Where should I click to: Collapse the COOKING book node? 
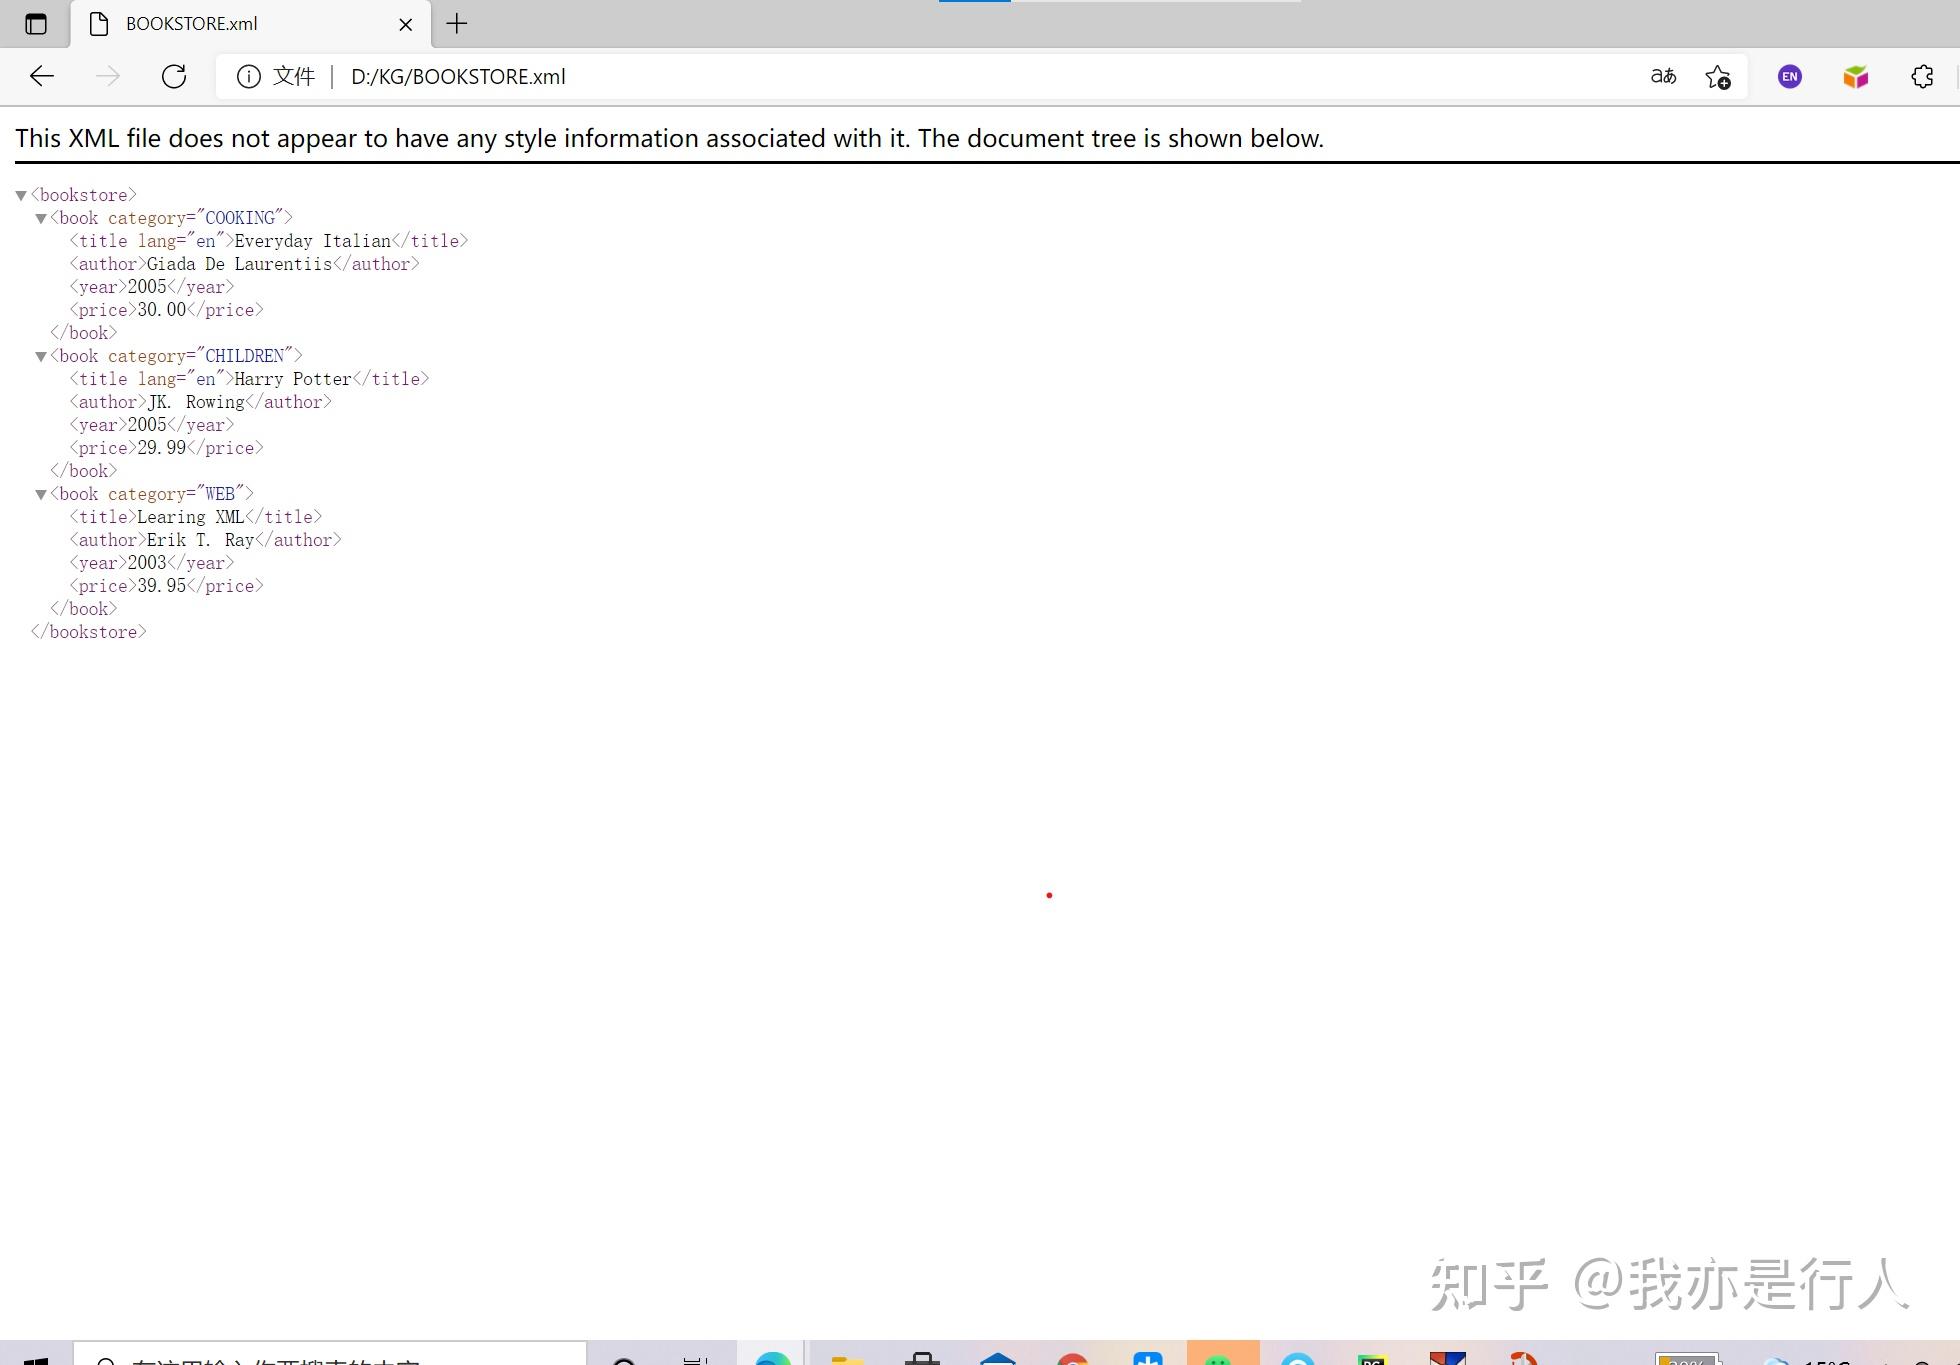[41, 218]
